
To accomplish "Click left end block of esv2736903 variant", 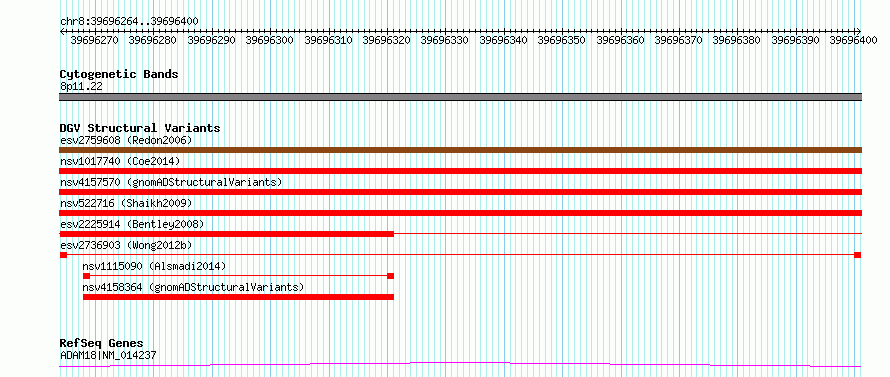I will 63,255.
